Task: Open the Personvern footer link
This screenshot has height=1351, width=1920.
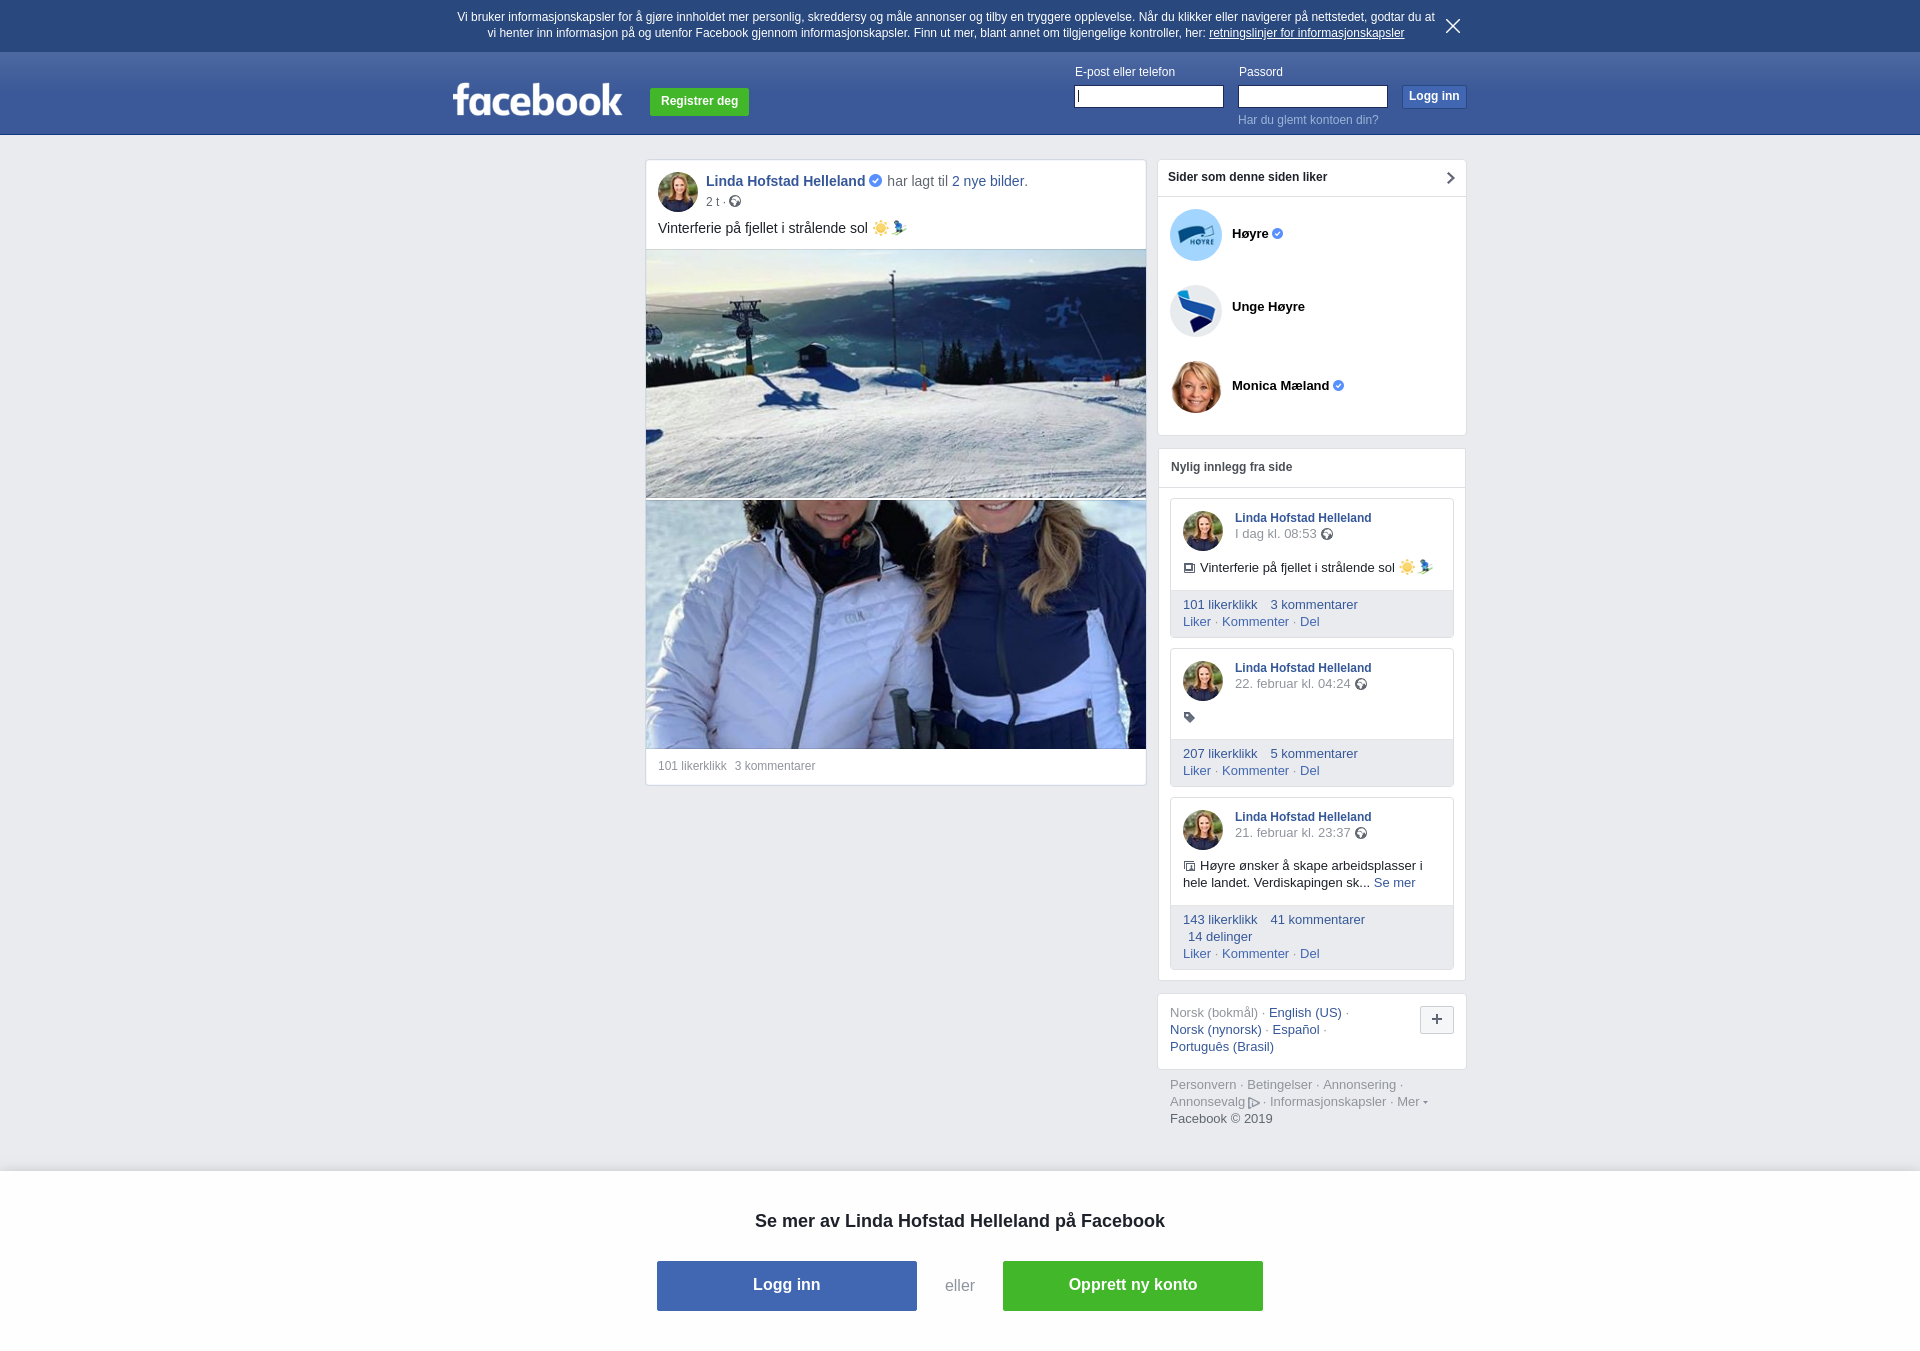Action: click(1203, 1085)
